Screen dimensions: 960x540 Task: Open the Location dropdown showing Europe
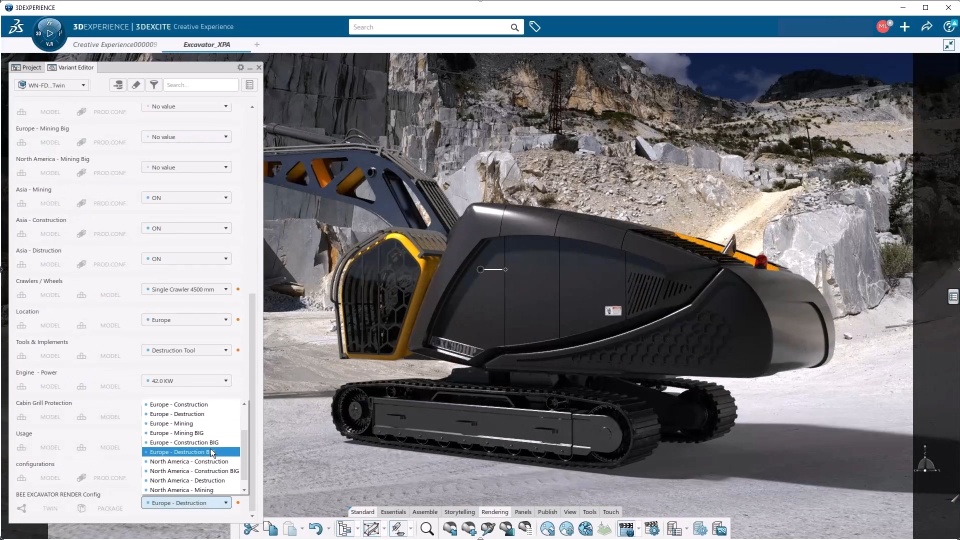coord(186,320)
